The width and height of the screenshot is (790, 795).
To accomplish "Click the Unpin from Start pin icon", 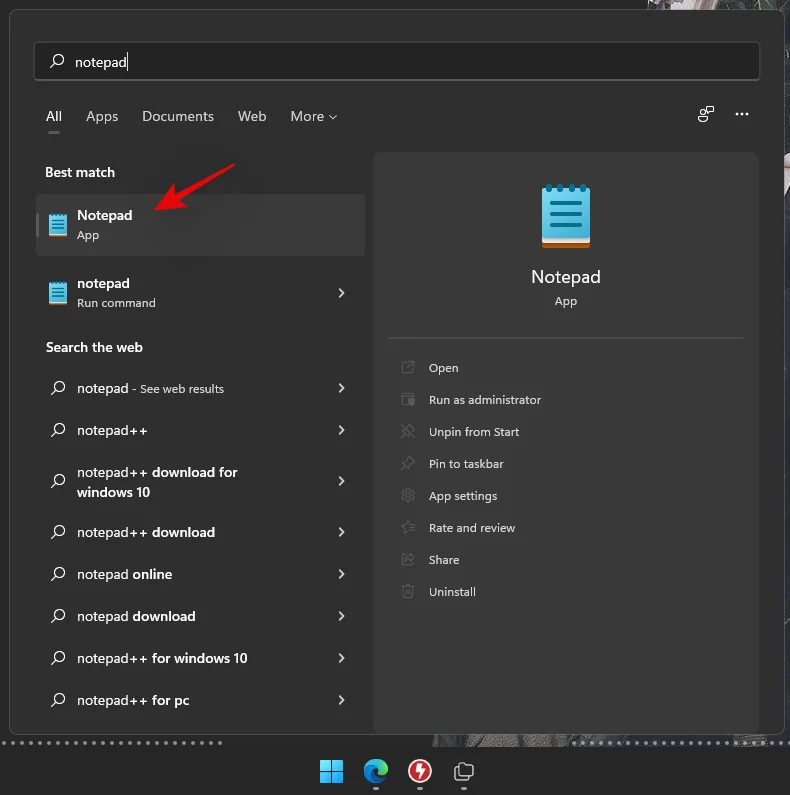I will click(x=408, y=431).
